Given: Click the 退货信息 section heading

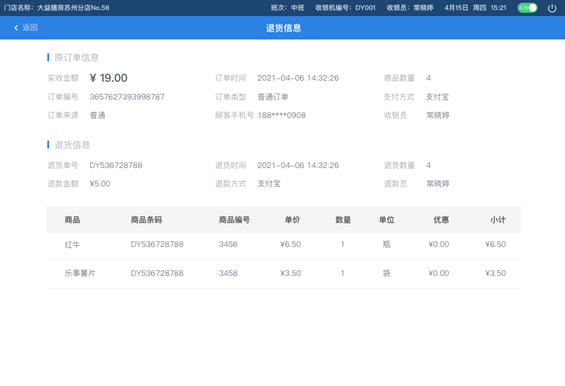Looking at the screenshot, I should (72, 145).
